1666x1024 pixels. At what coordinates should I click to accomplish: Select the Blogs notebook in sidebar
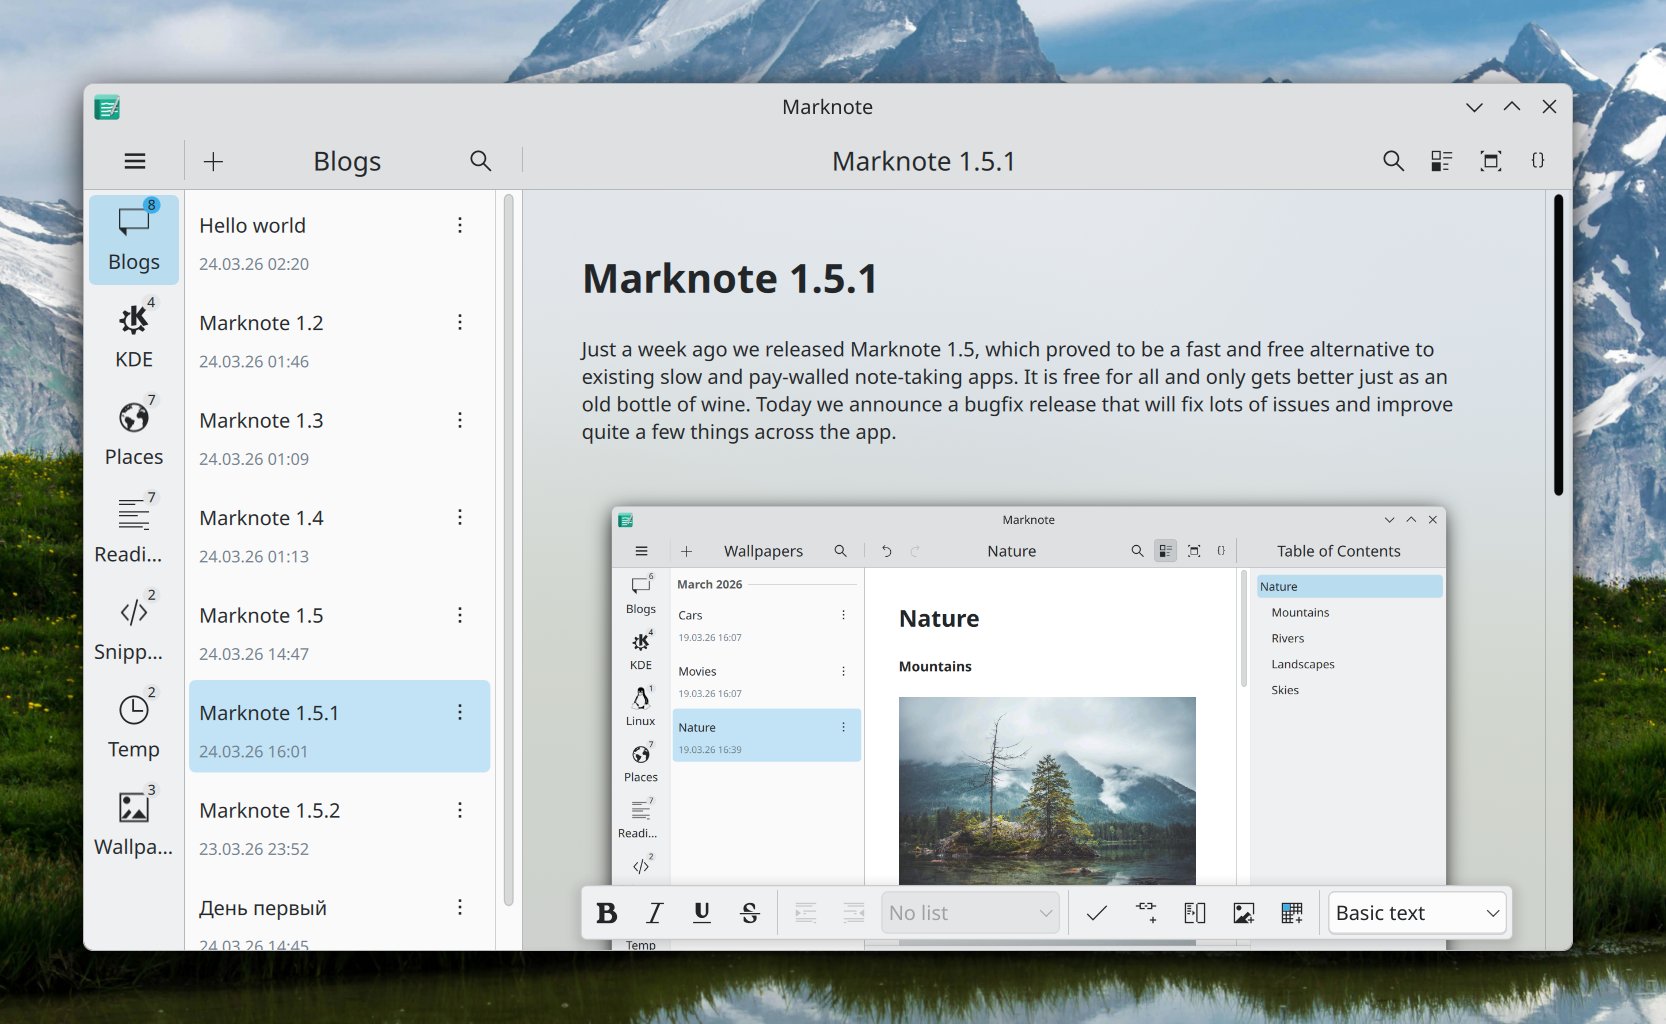(x=134, y=240)
